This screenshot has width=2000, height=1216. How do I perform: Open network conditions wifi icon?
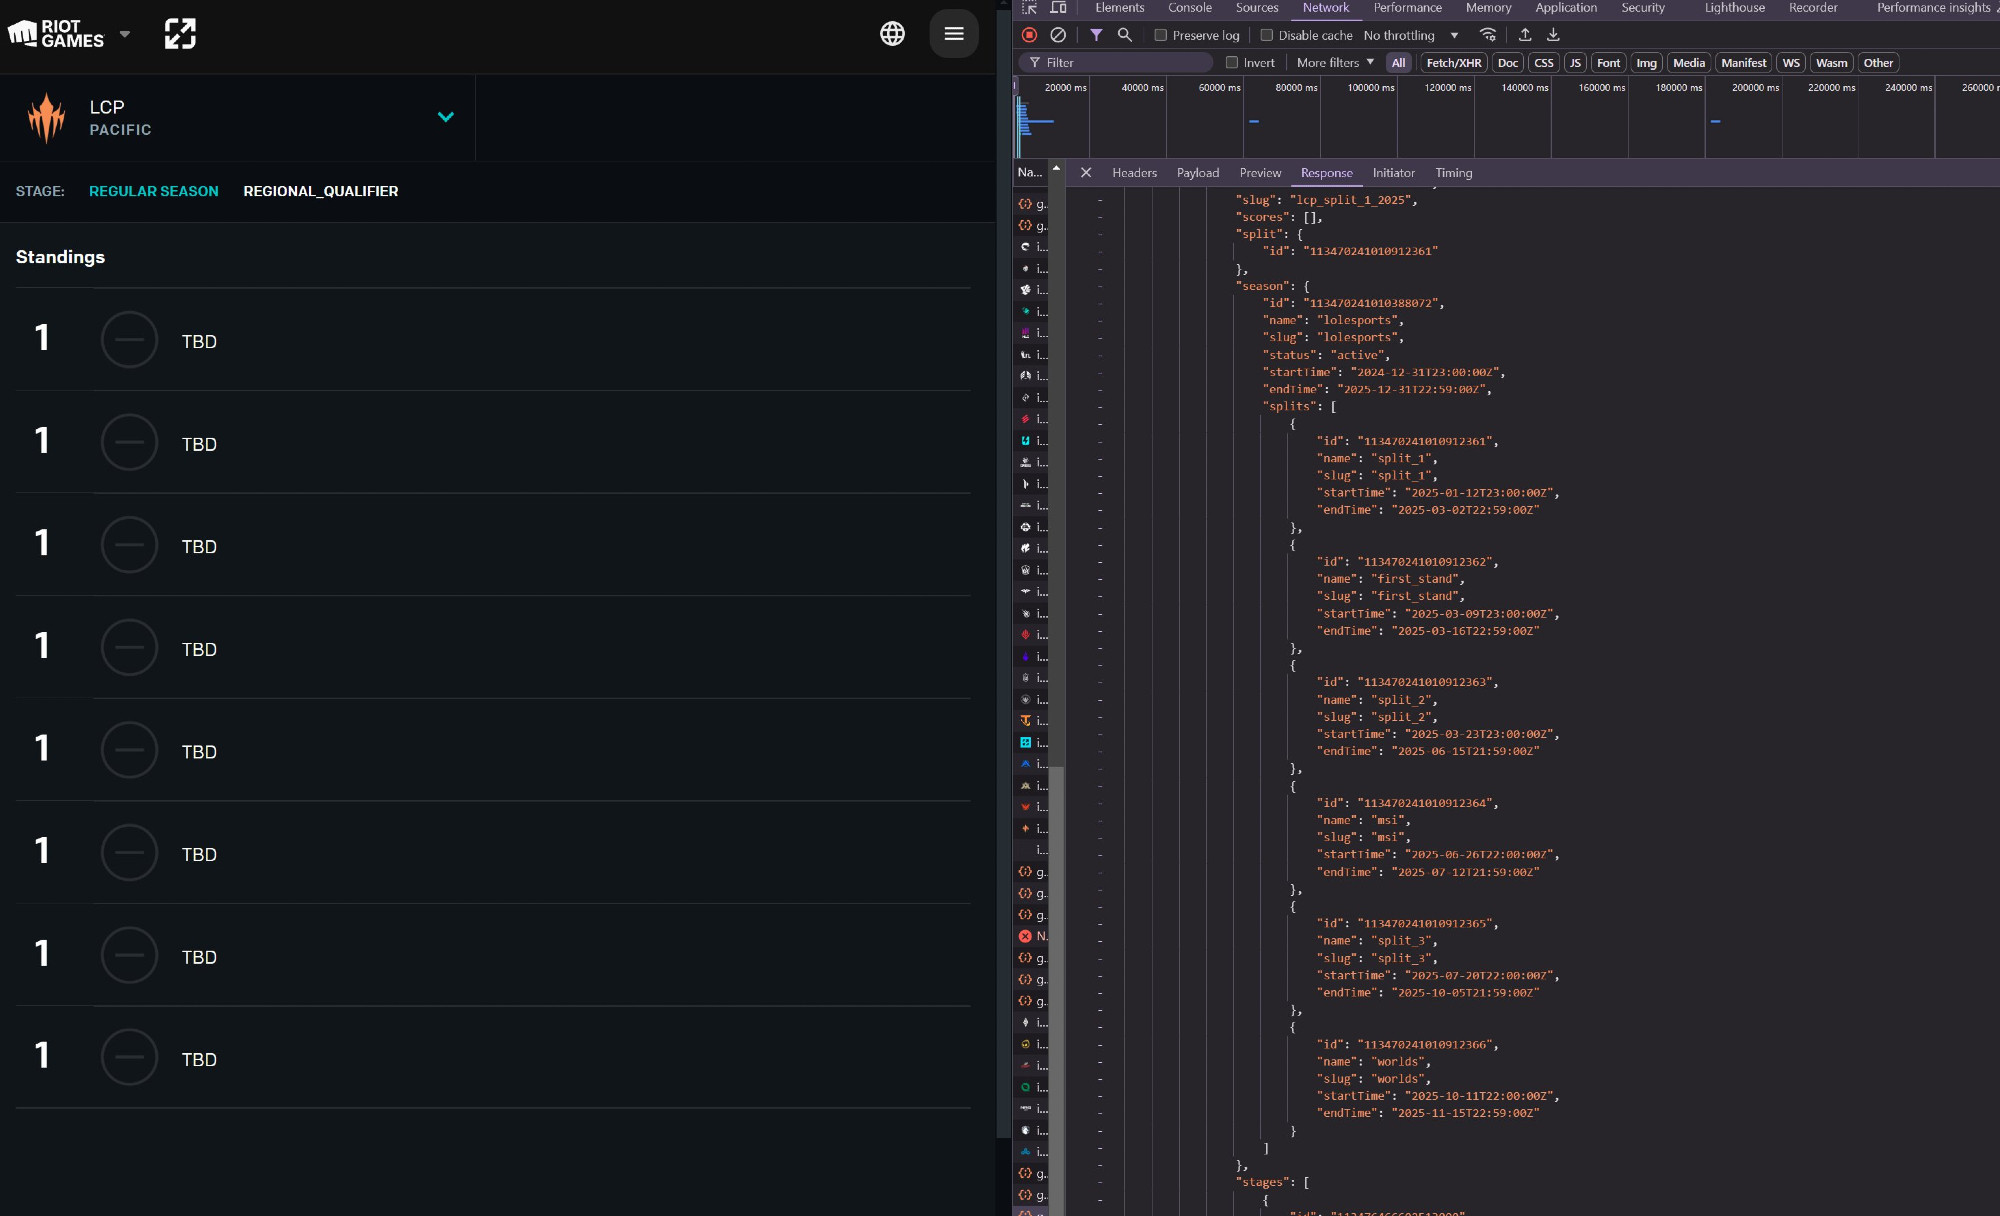tap(1488, 35)
